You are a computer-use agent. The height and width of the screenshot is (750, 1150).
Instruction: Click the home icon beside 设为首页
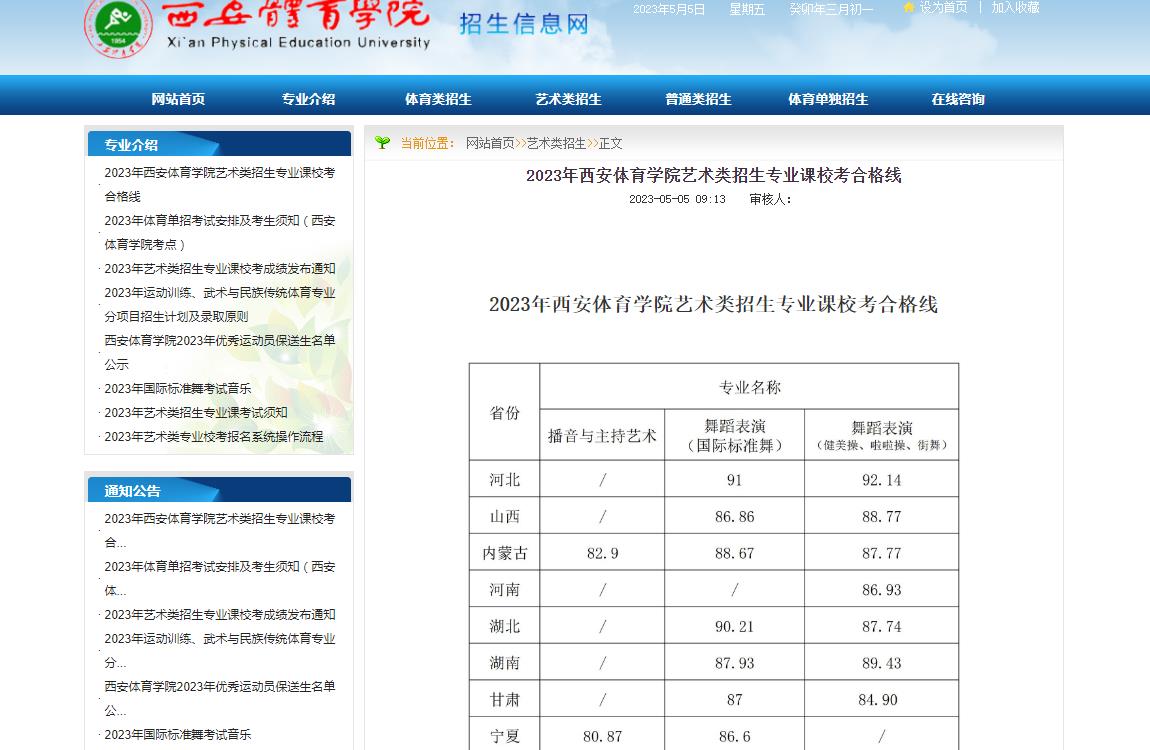pos(909,7)
